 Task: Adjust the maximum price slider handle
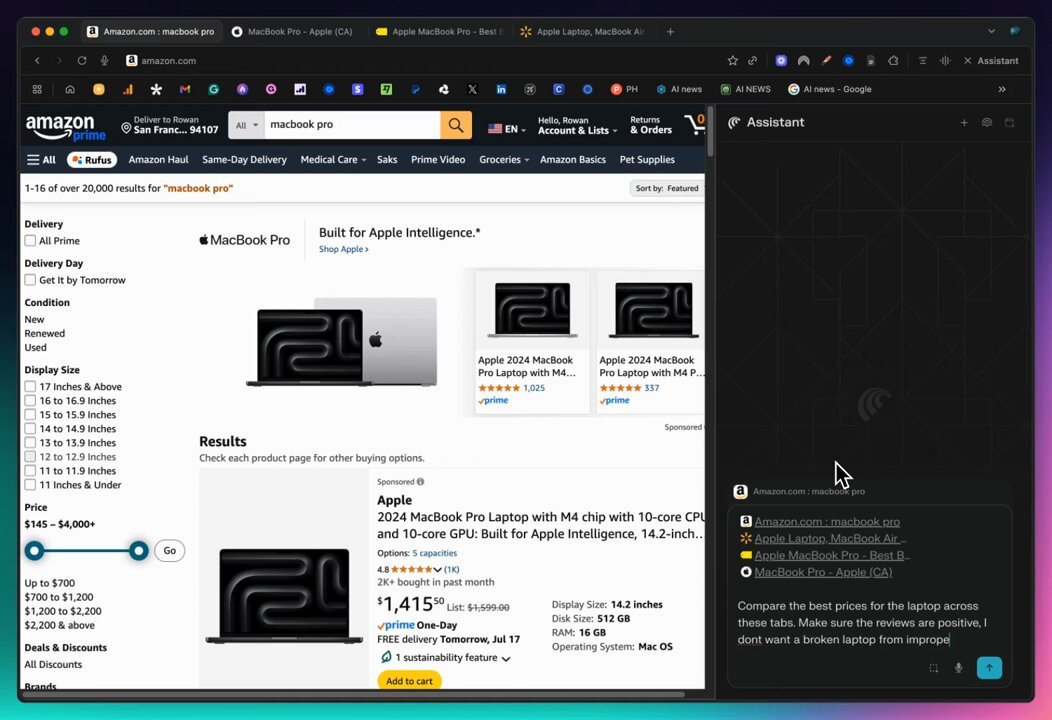139,551
